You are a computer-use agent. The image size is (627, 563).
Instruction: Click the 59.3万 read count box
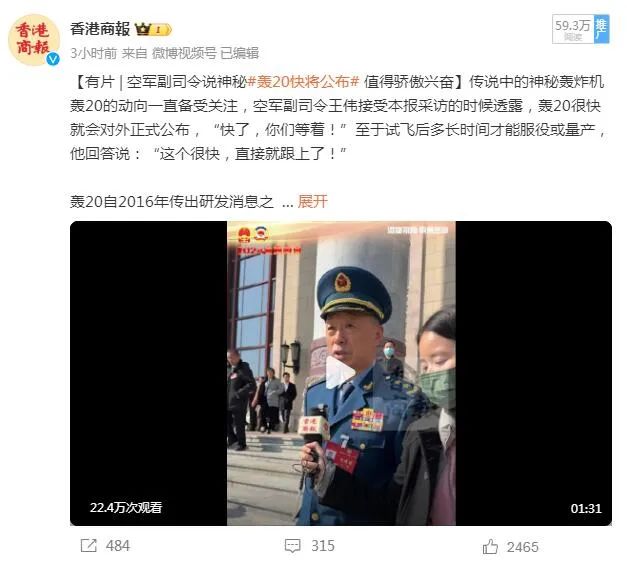(x=573, y=29)
